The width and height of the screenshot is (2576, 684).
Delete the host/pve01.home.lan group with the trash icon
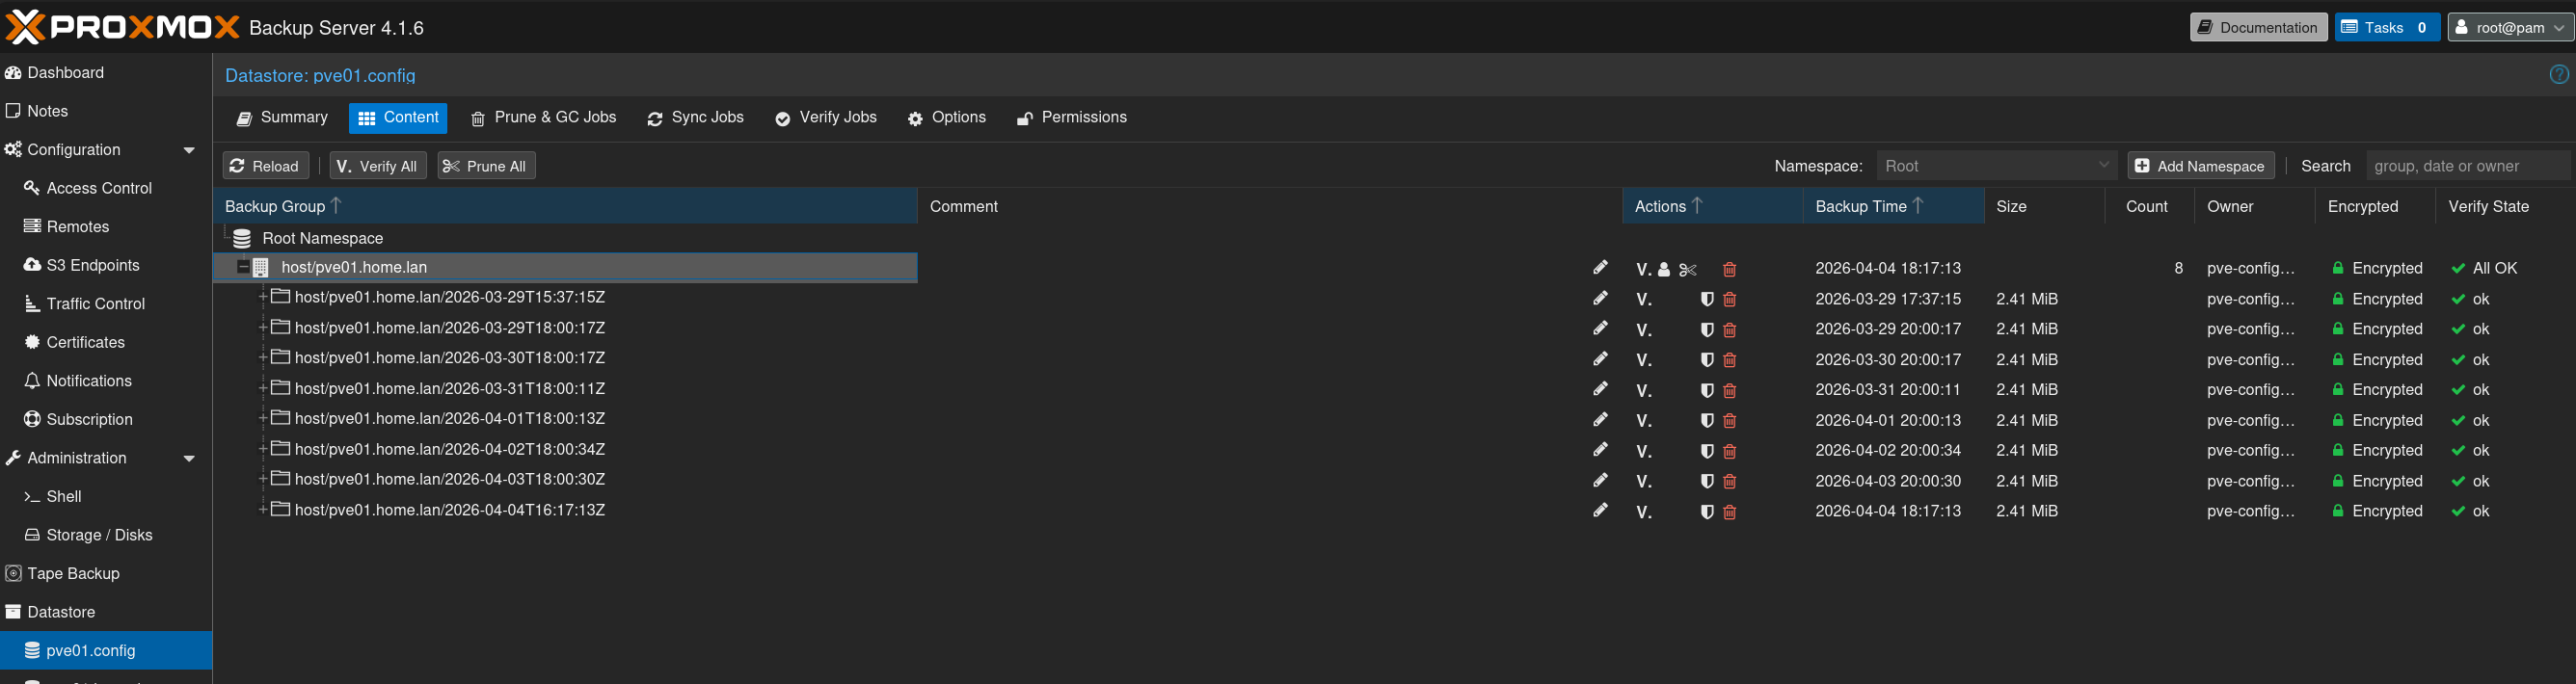pos(1730,269)
